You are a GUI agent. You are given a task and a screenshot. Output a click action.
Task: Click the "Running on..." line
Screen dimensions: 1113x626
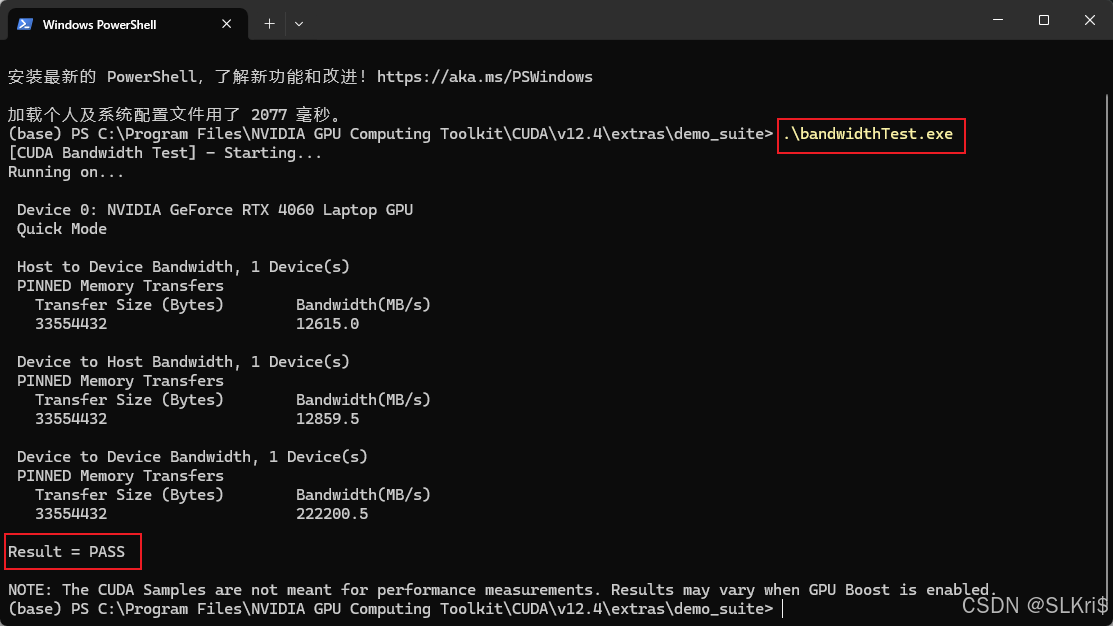click(x=66, y=172)
